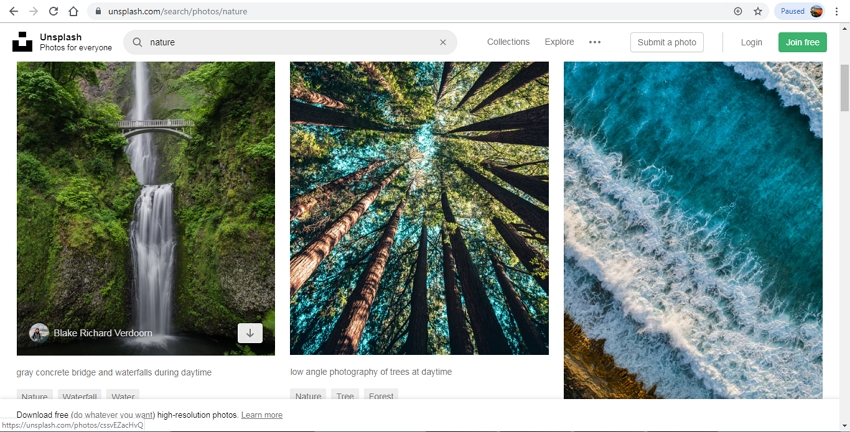Open browser home page

pos(73,11)
